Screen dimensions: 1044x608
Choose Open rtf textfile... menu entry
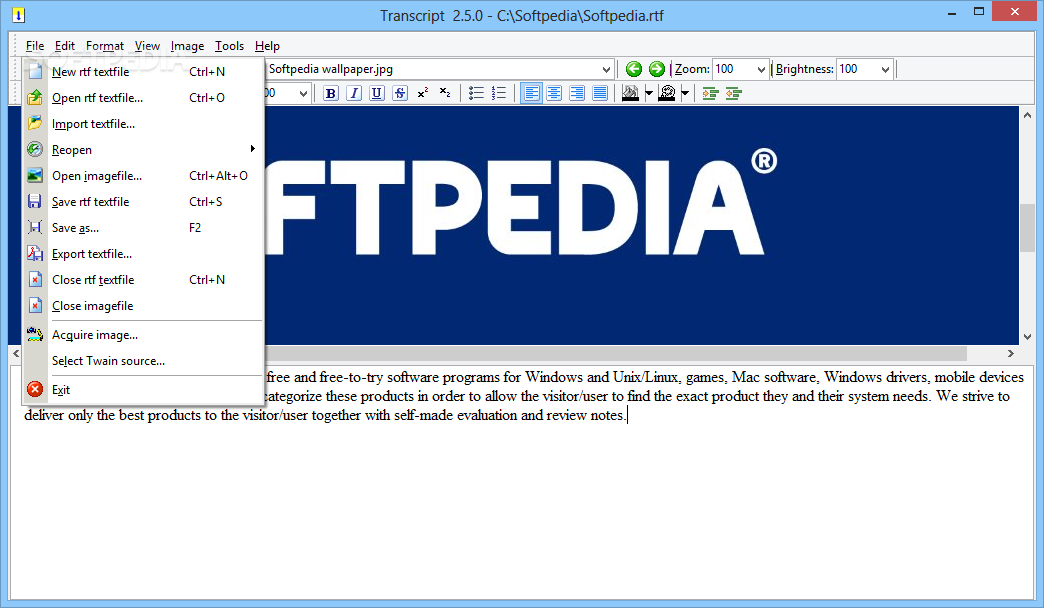click(x=143, y=97)
